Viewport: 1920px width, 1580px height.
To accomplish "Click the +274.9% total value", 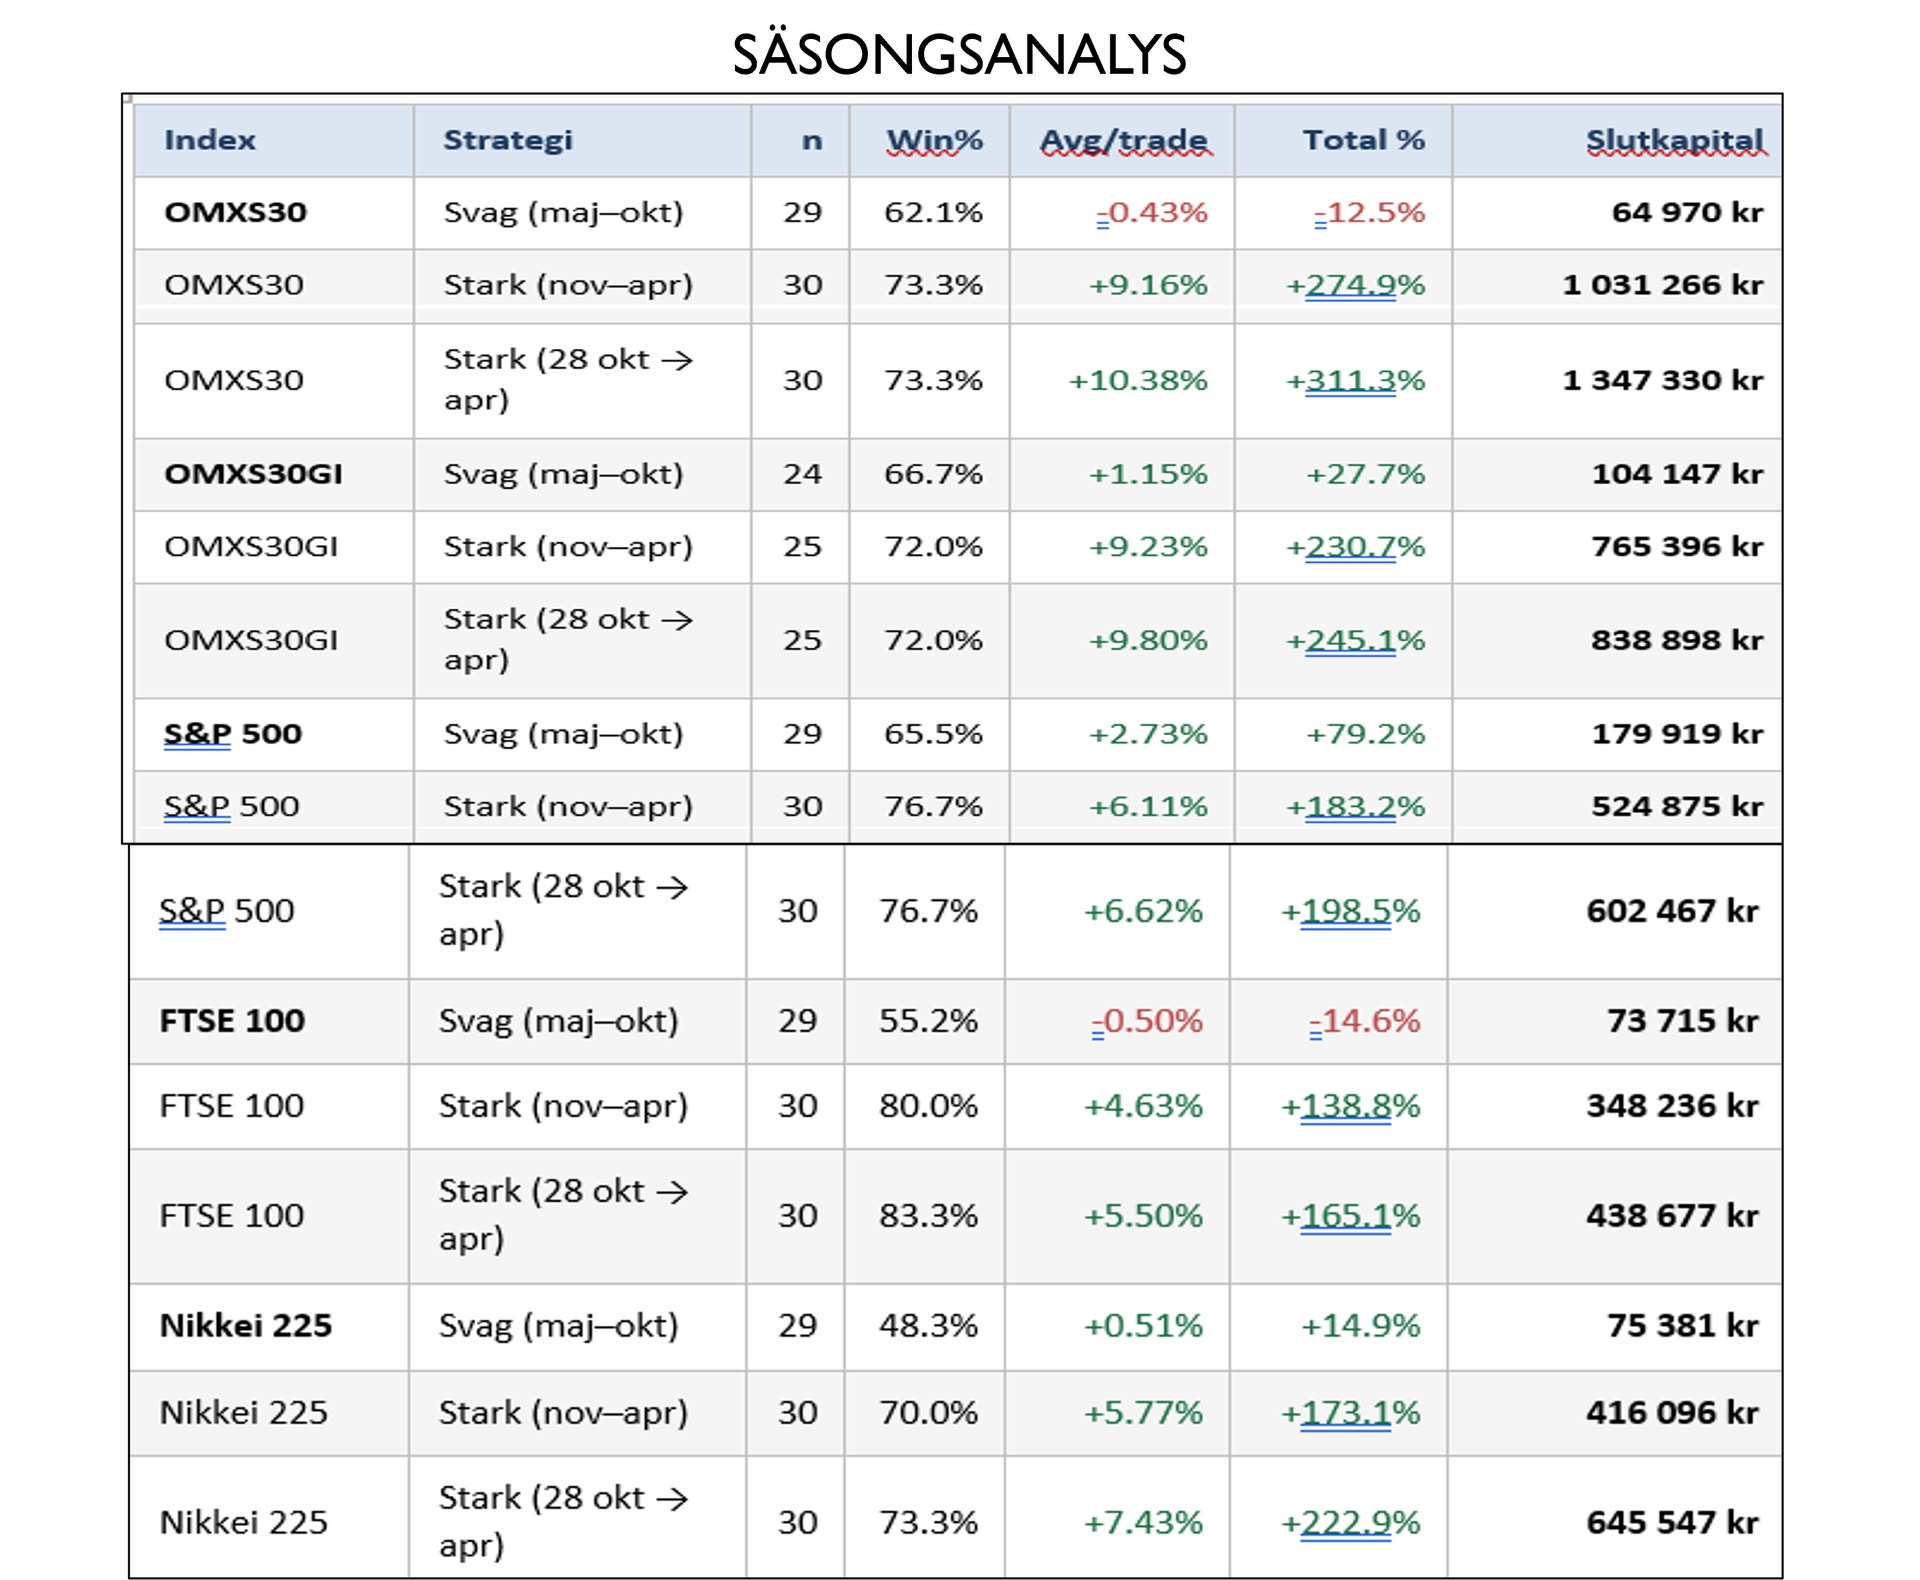I will pos(1355,285).
